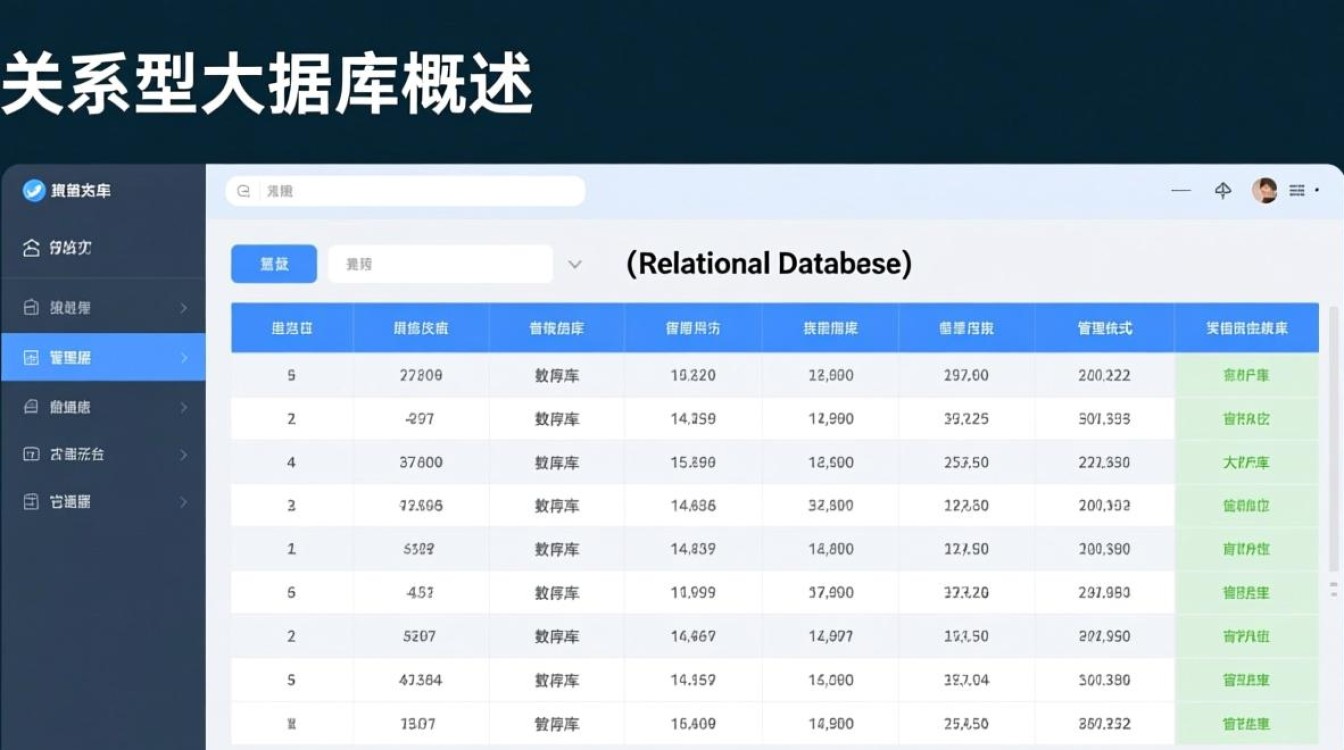
Task: Open the filter dropdown next to the blue button
Action: (574, 264)
